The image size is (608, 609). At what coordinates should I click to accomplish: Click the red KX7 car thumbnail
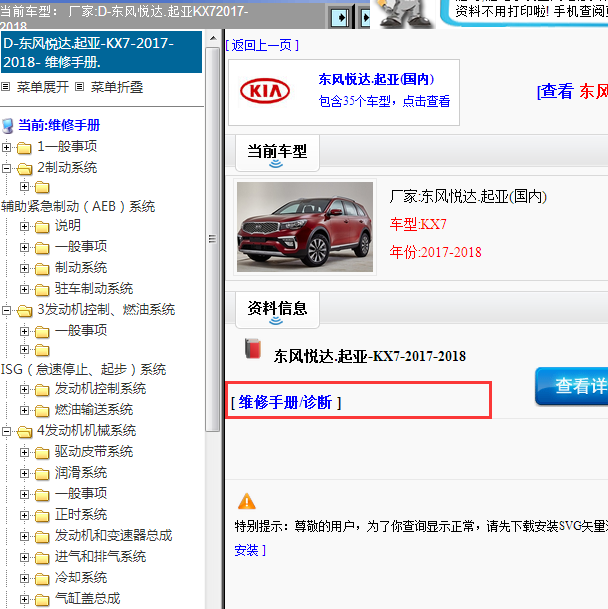[x=305, y=227]
